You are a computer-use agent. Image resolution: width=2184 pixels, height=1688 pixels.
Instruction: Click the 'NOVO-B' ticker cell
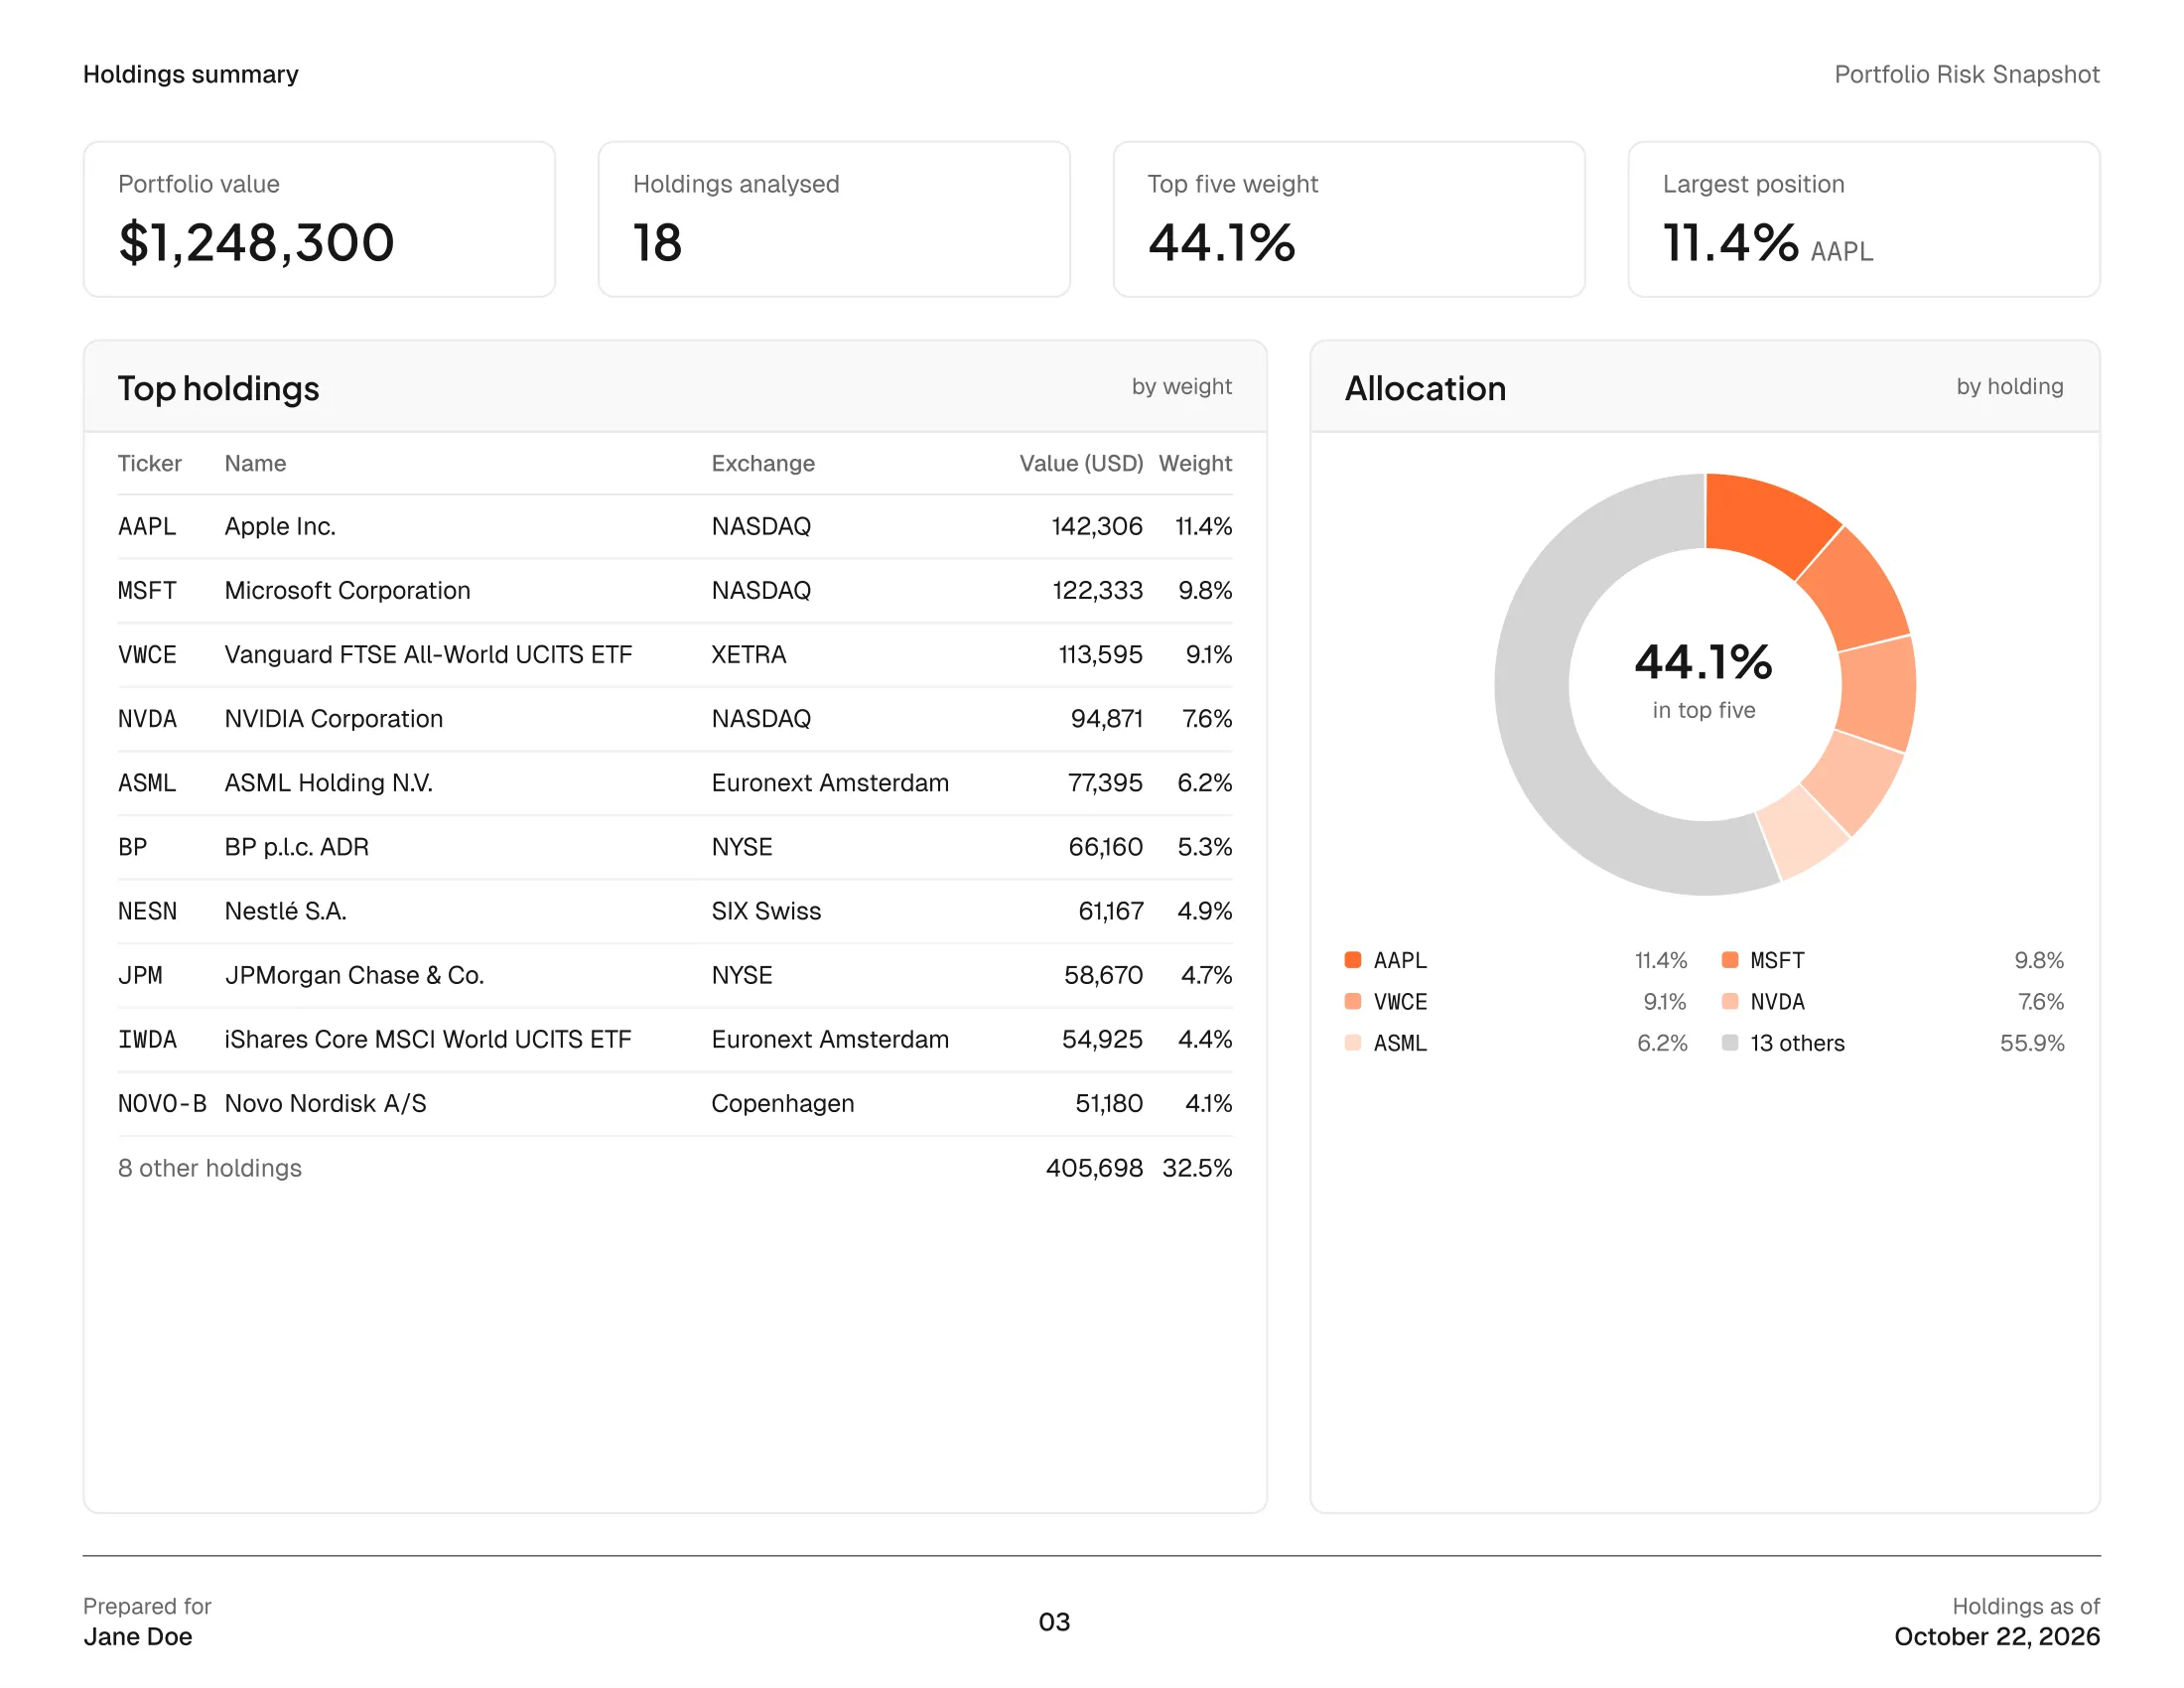click(x=162, y=1103)
